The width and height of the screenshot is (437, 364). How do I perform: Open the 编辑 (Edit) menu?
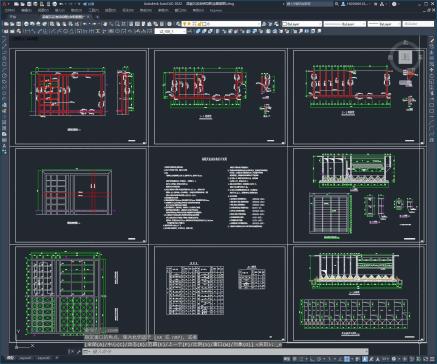point(26,10)
